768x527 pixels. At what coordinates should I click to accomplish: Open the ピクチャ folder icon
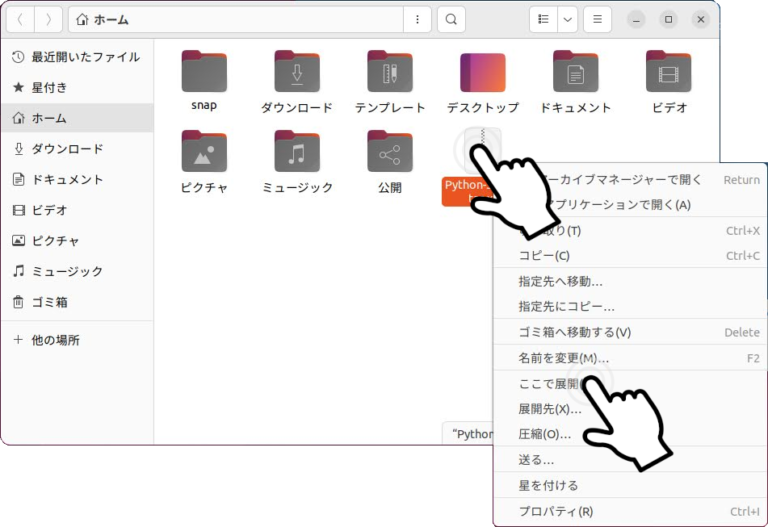pos(204,151)
